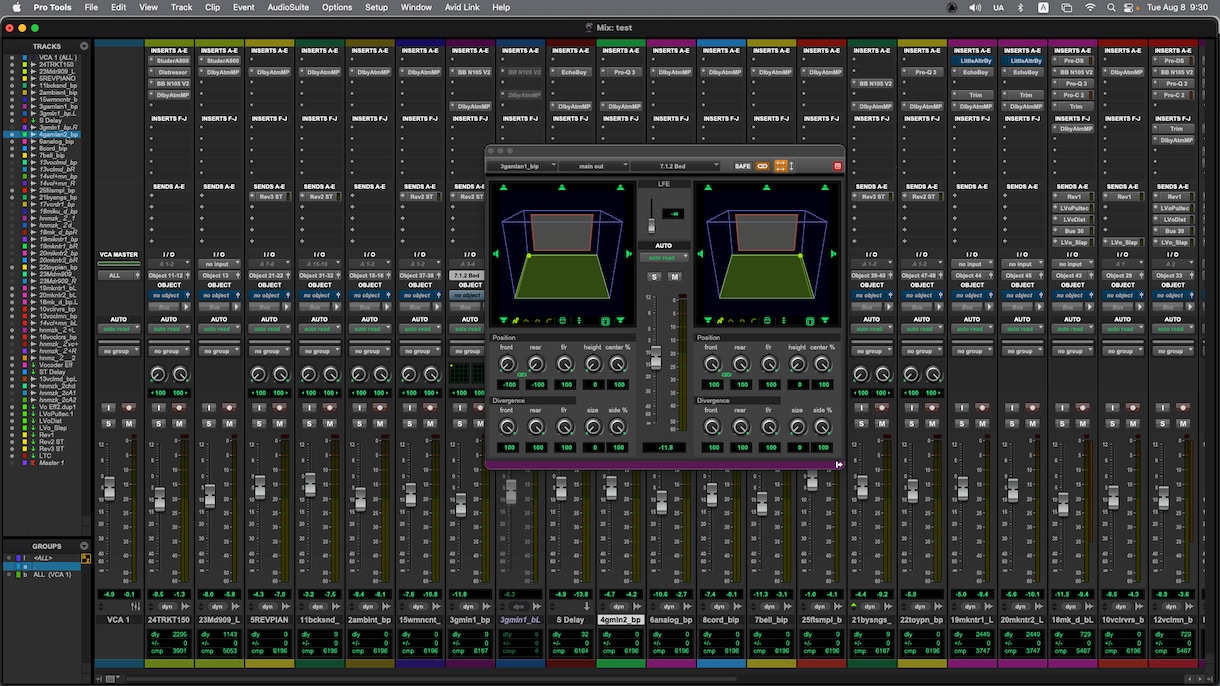Image resolution: width=1220 pixels, height=686 pixels.
Task: Open the AudioSuite menu
Action: (x=288, y=7)
